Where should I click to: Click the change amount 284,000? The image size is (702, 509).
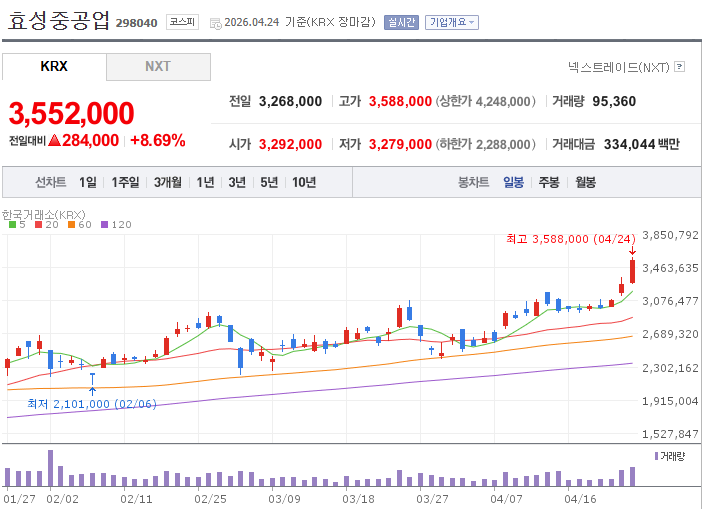(x=90, y=141)
